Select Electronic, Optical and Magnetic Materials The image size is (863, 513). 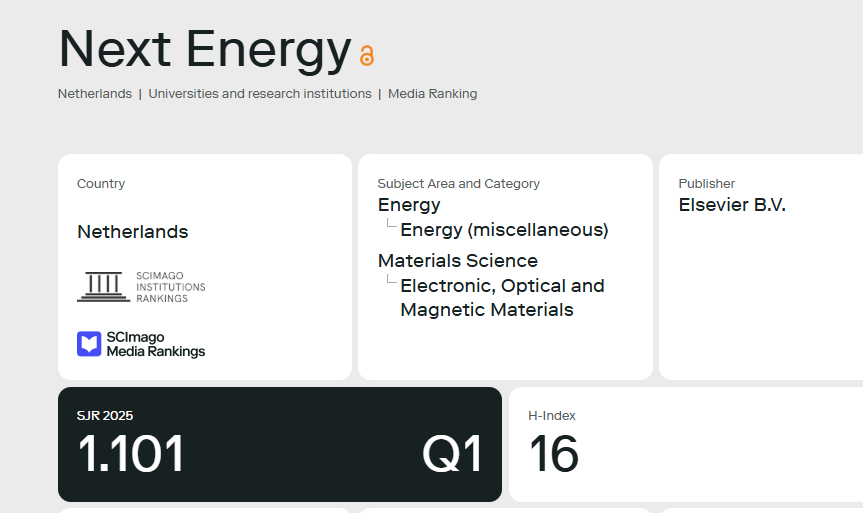tap(502, 298)
